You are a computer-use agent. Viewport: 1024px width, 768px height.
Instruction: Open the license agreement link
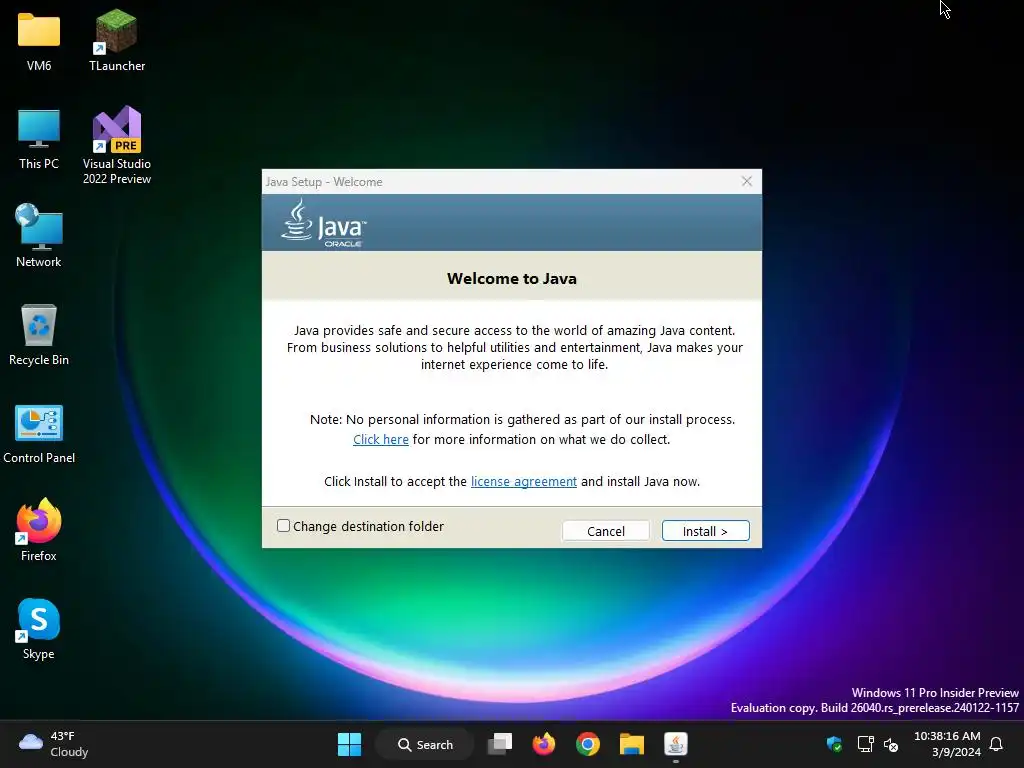coord(524,481)
